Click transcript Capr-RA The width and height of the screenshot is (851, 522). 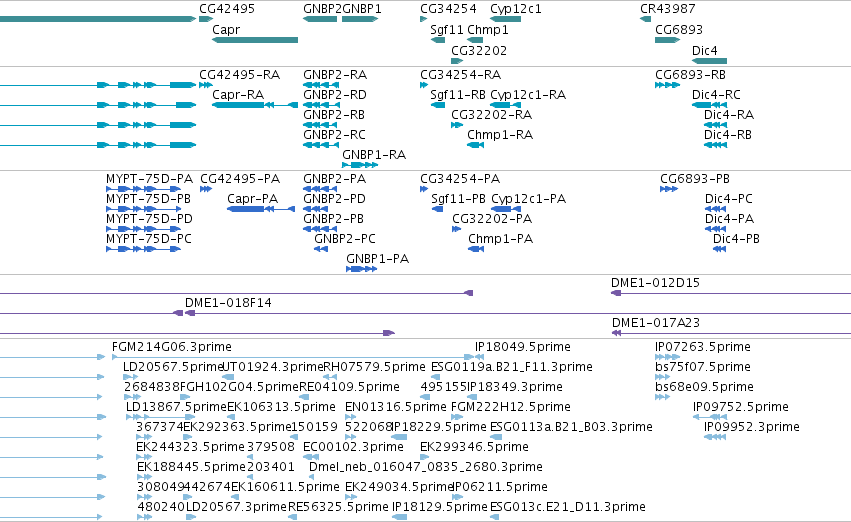tap(238, 95)
